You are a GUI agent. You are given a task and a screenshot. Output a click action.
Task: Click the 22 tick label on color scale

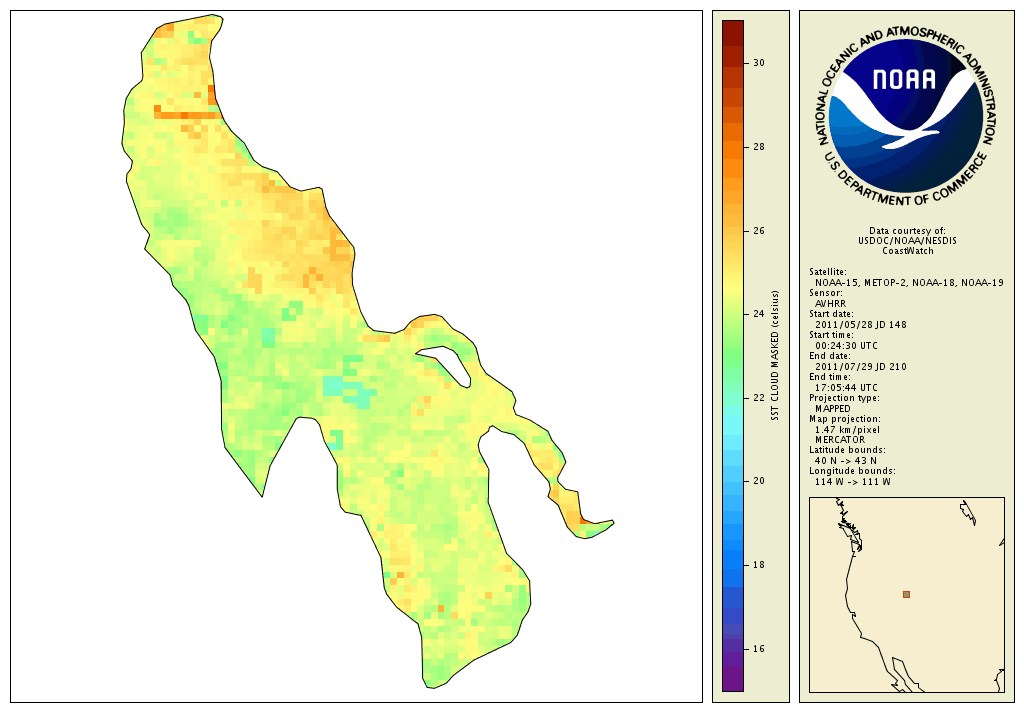[759, 398]
